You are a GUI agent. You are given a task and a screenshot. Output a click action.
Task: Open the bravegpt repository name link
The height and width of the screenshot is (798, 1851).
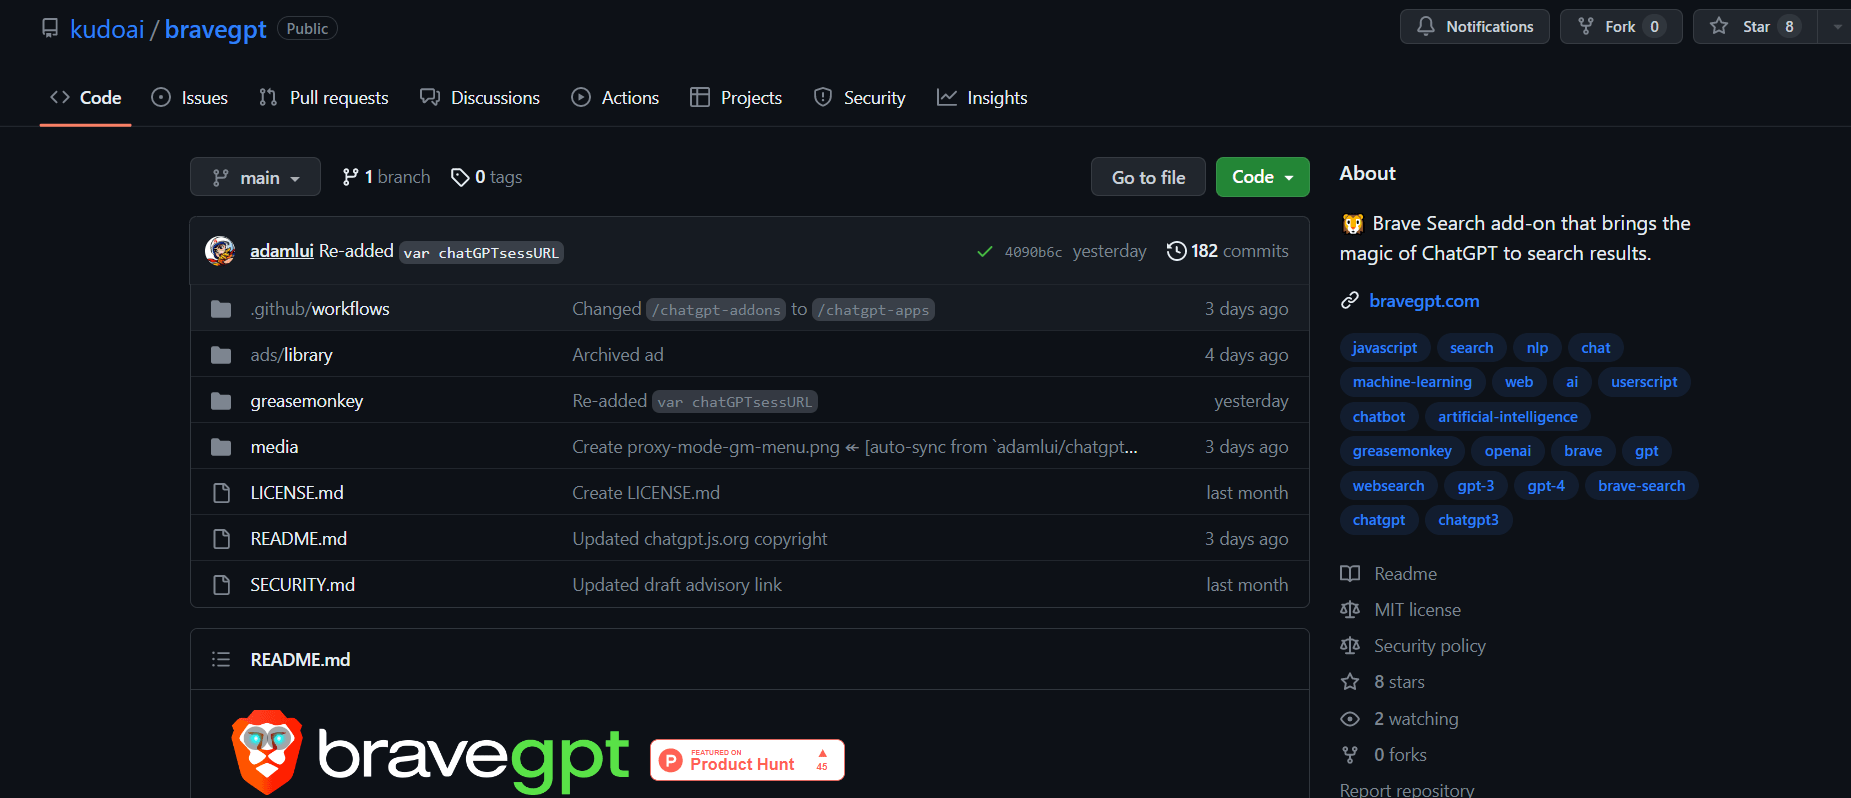pos(215,29)
